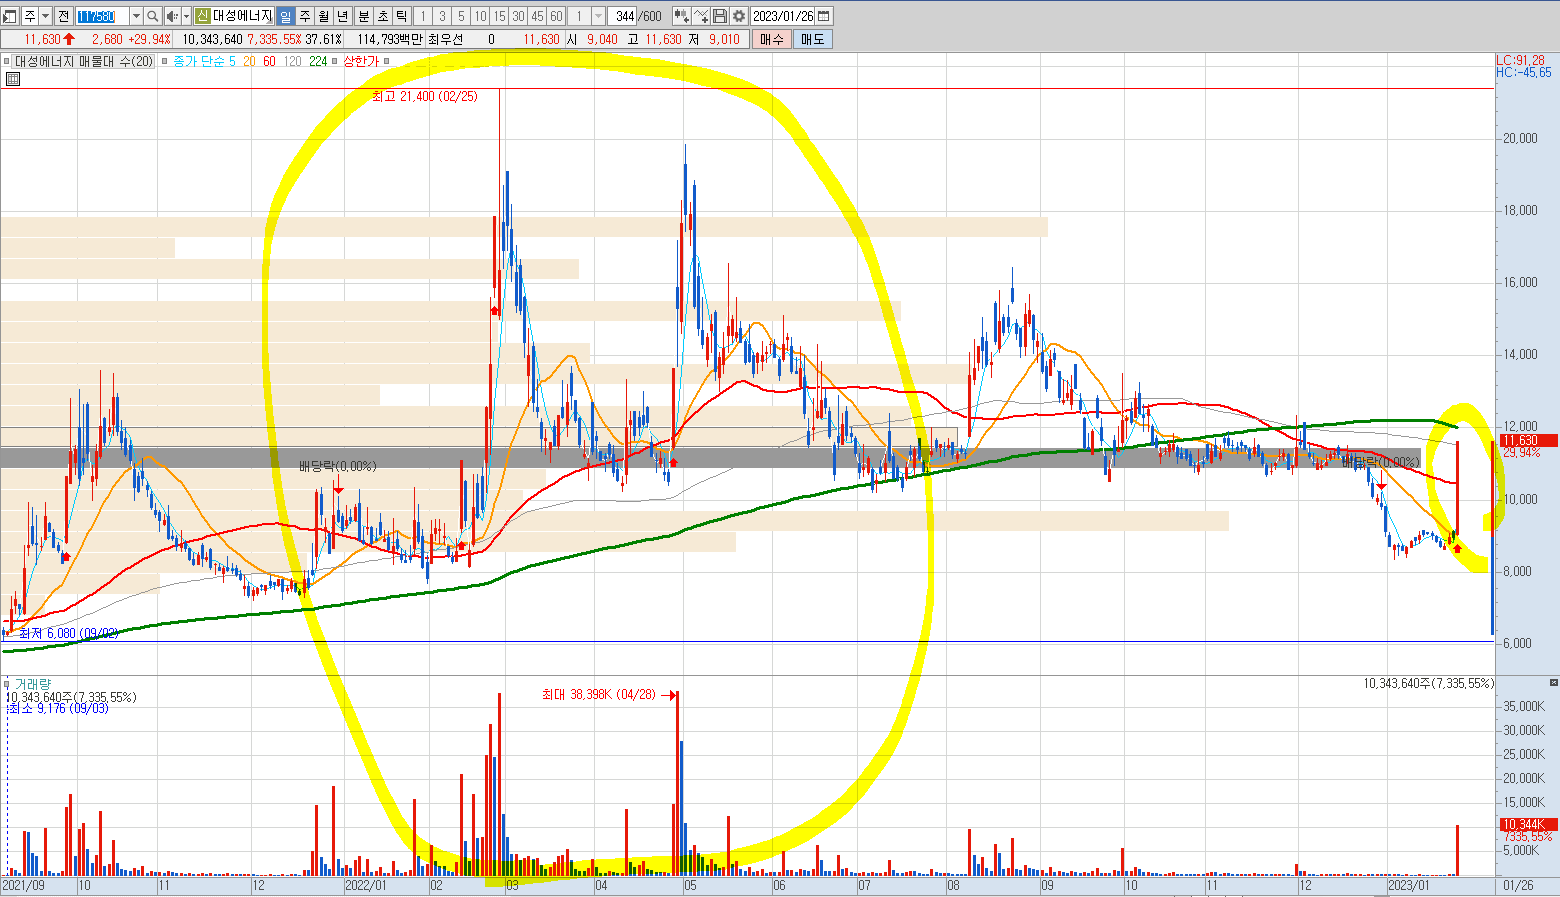1560x897 pixels.
Task: Click the magnifier stock search icon
Action: tap(152, 16)
